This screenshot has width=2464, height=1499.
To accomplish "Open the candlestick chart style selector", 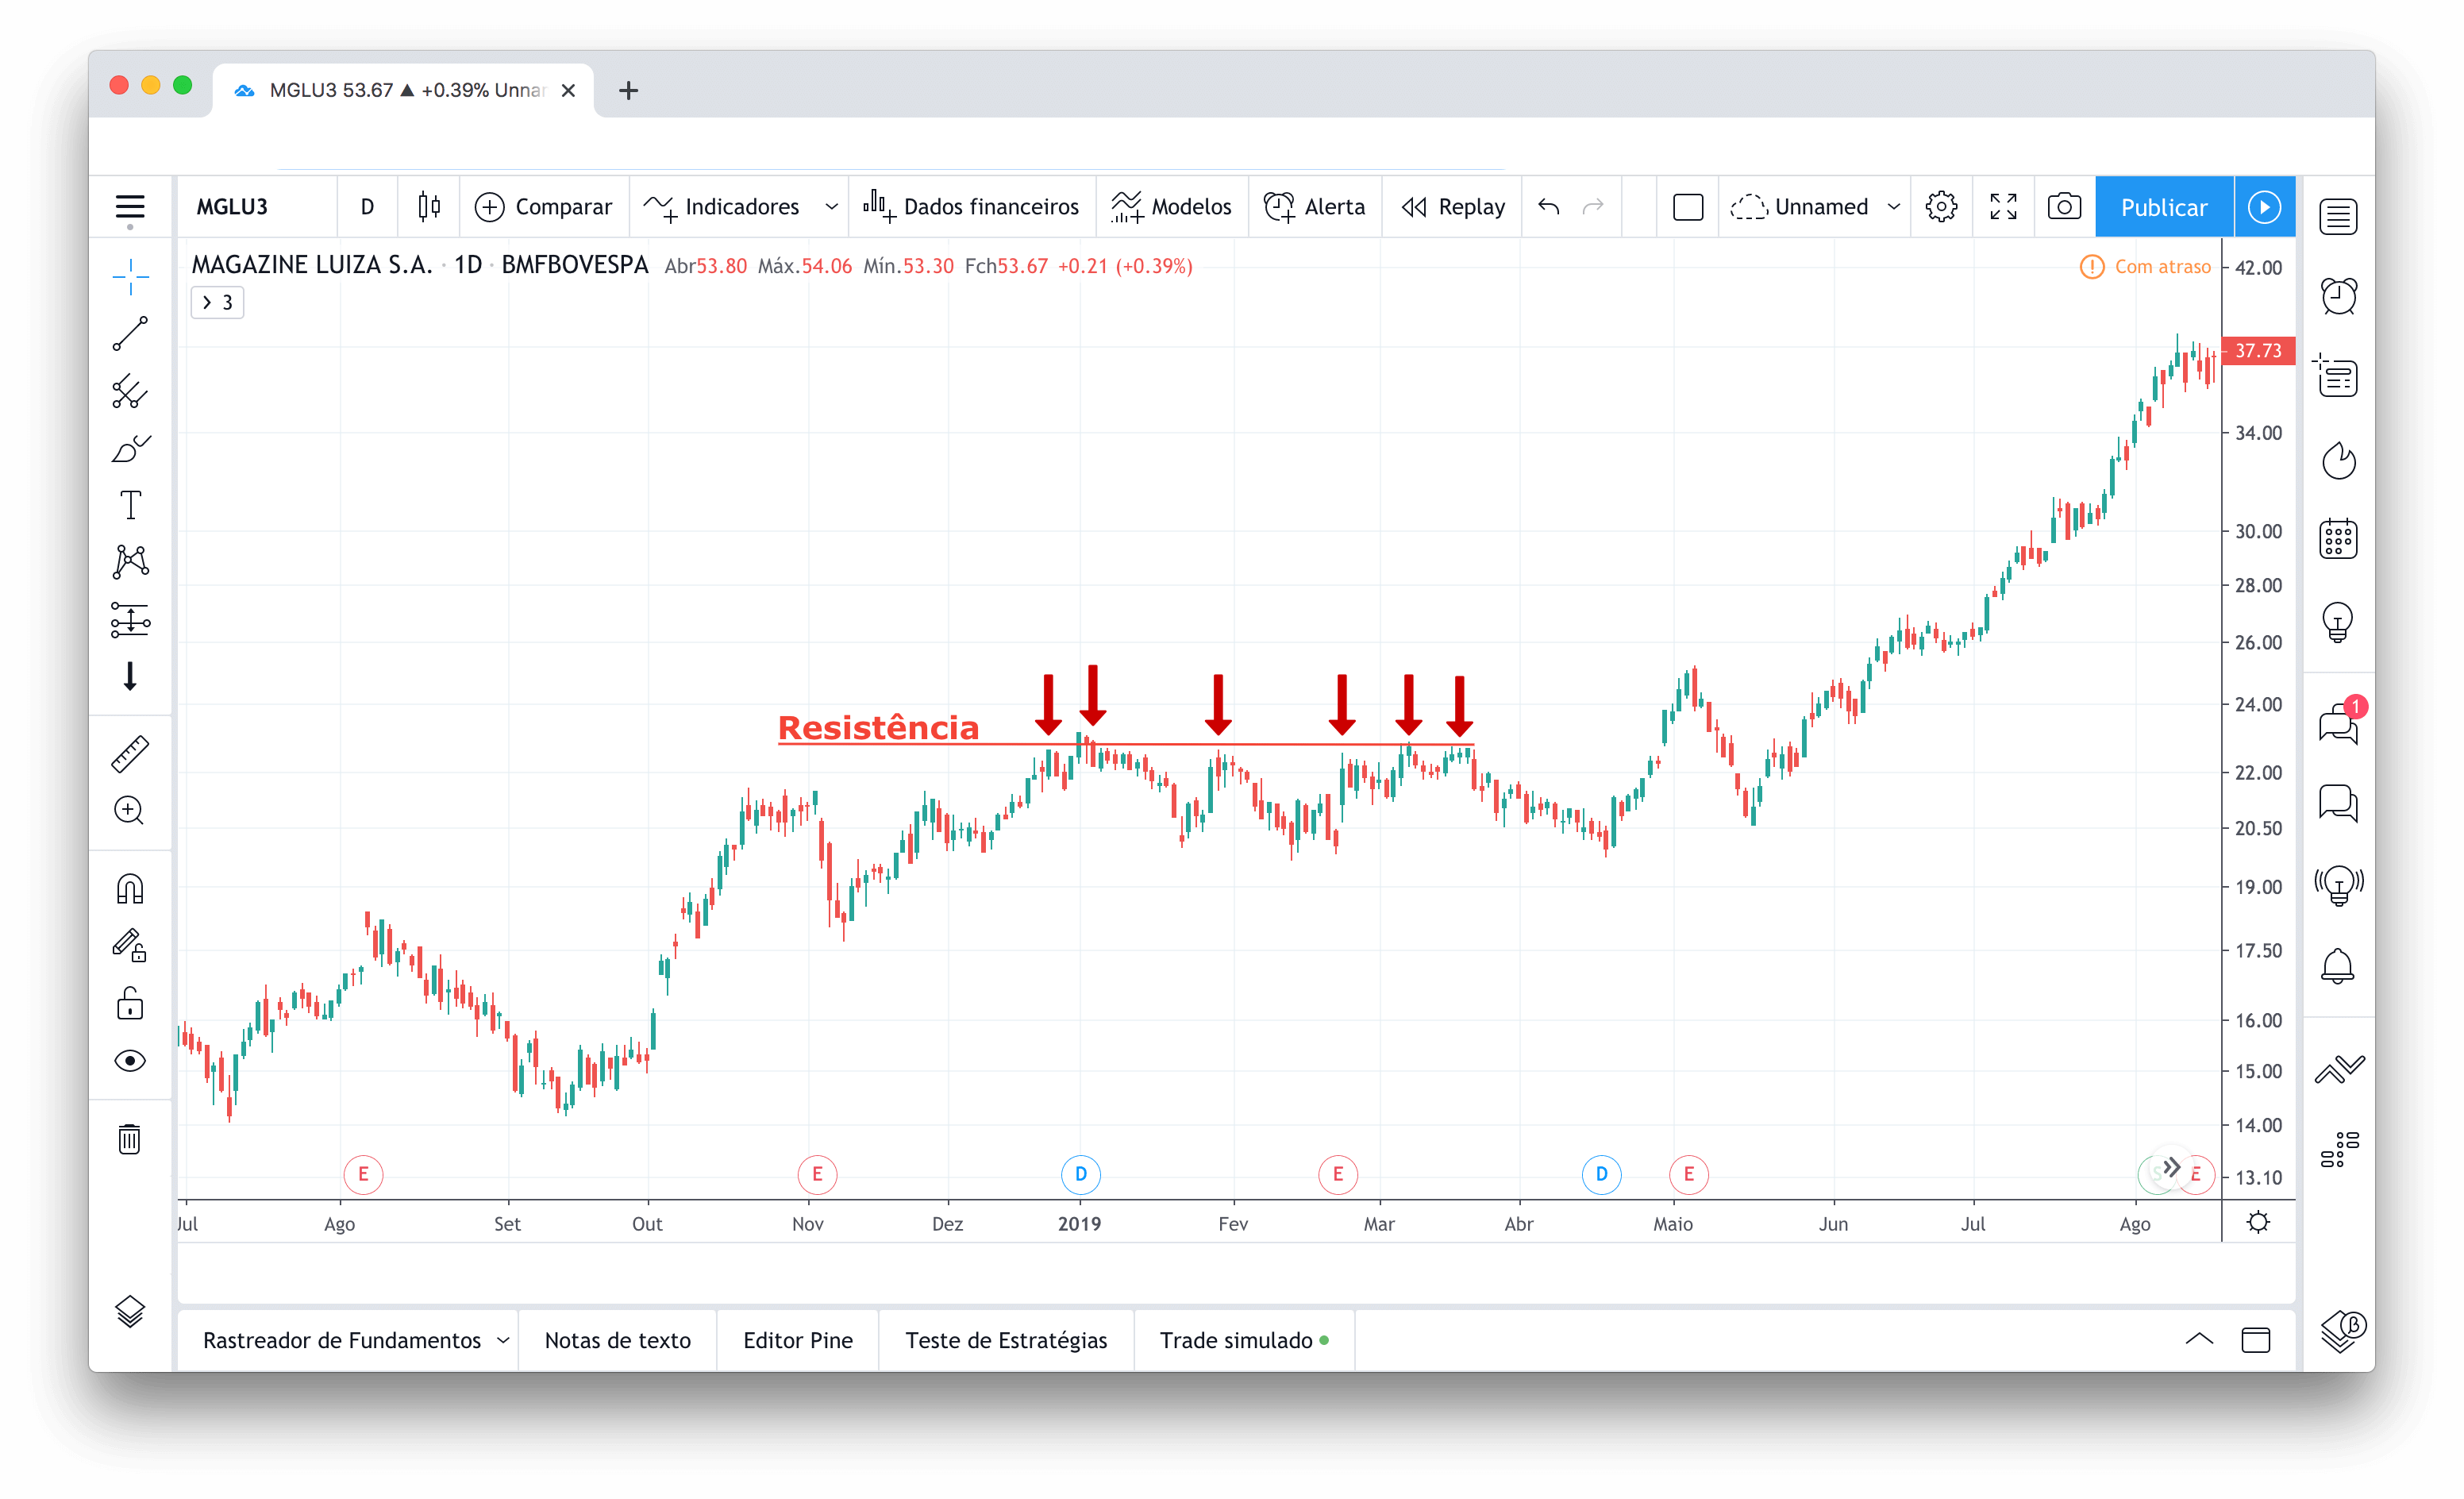I will point(429,207).
